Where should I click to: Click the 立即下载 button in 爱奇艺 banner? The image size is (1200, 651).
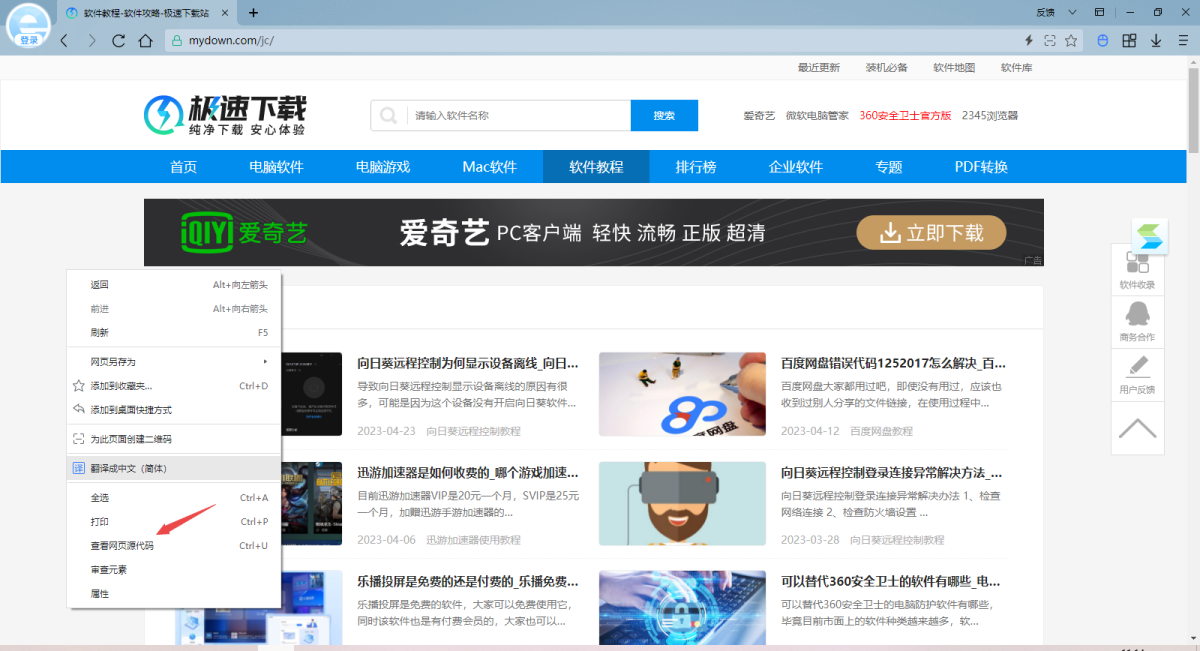931,233
